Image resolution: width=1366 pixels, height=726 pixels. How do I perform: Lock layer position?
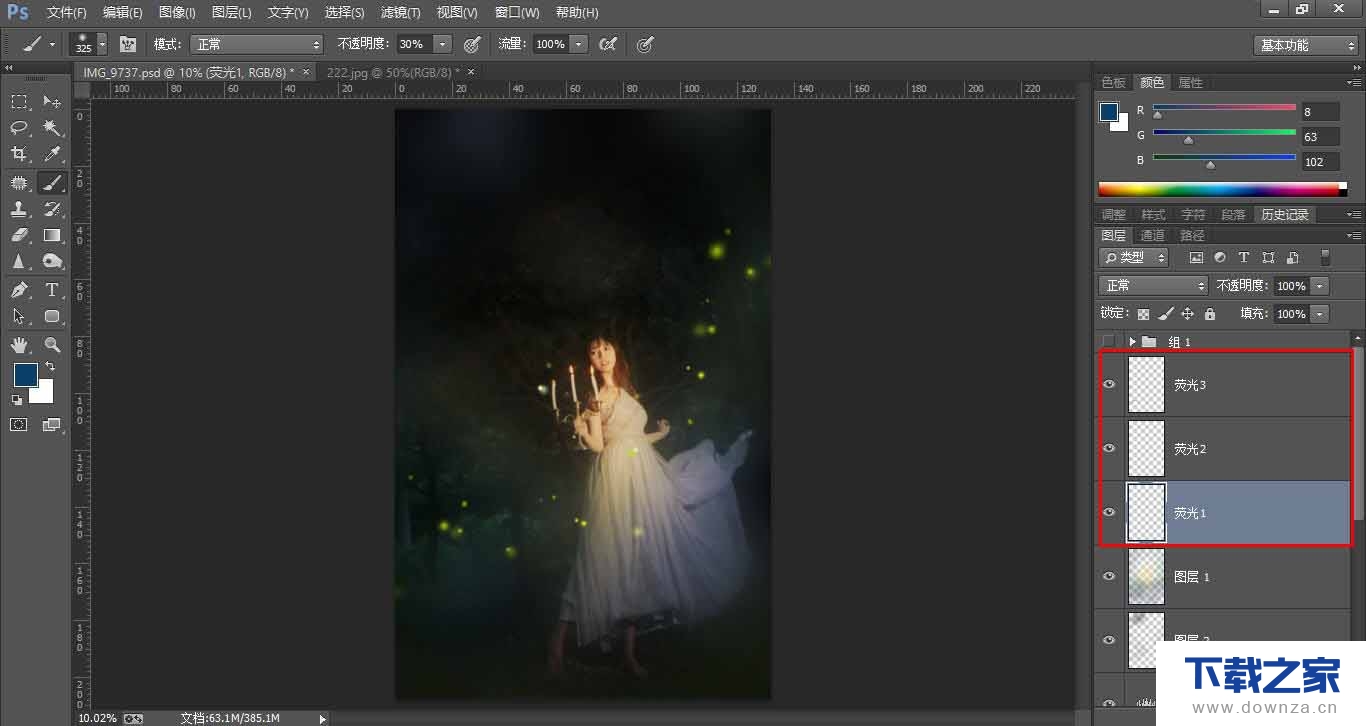pyautogui.click(x=1187, y=313)
